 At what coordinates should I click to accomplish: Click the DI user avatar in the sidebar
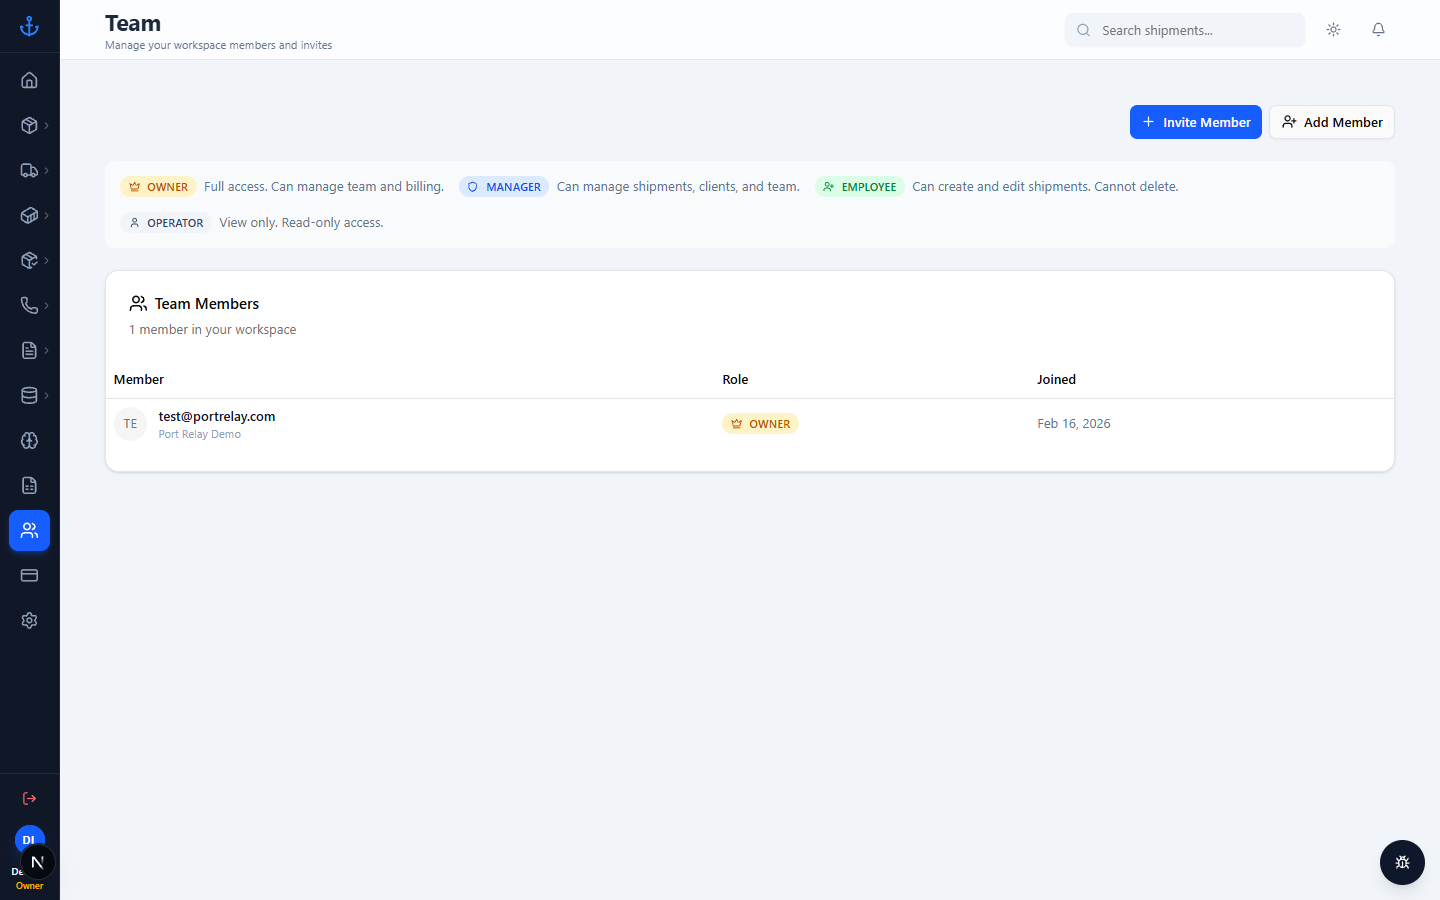tap(29, 839)
